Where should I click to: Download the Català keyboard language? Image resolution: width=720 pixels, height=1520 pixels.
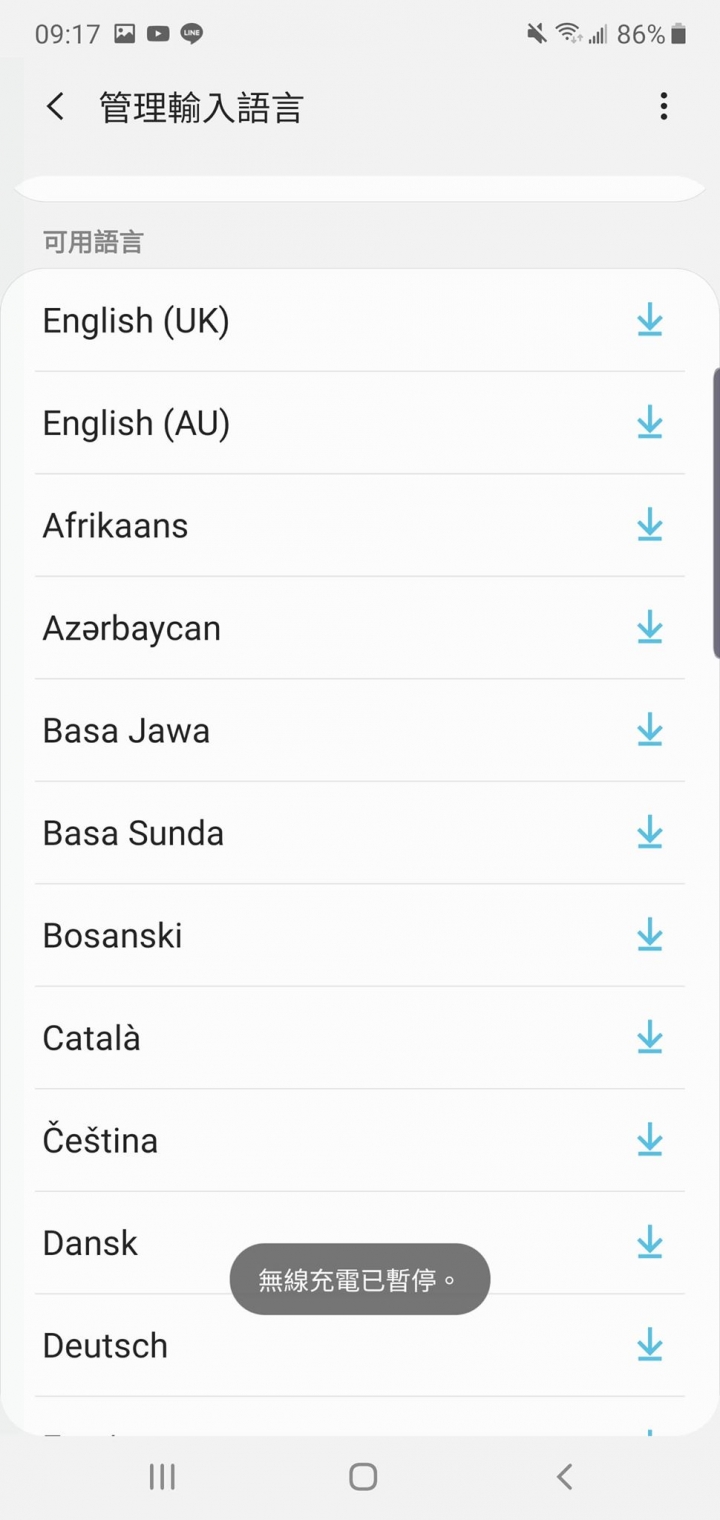pos(650,1038)
